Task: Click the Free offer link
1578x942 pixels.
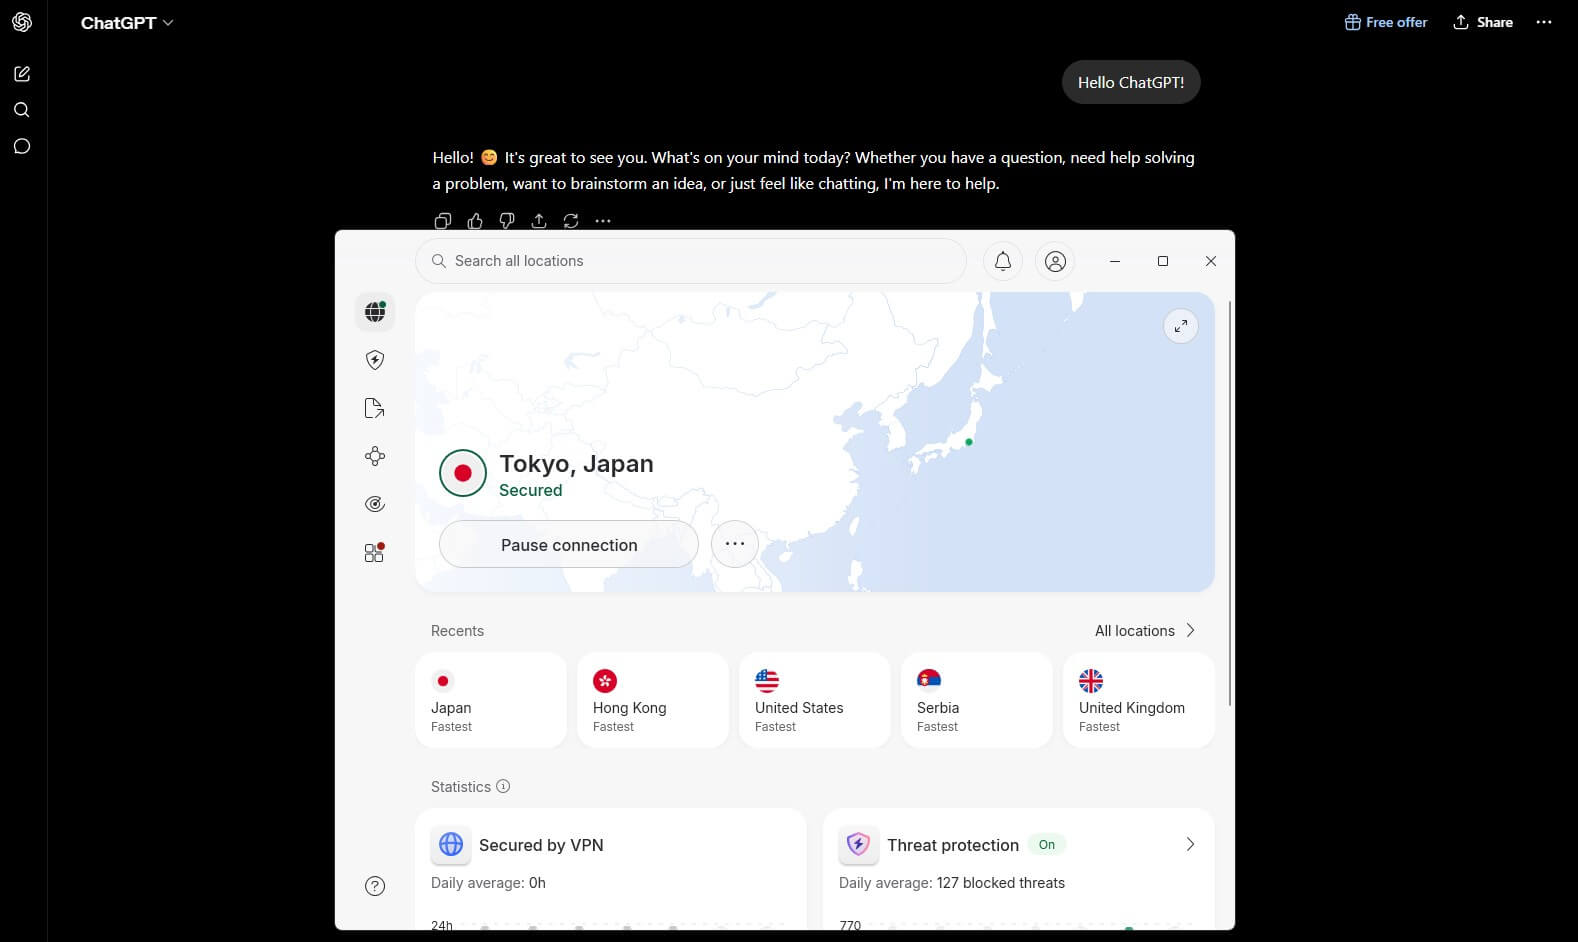Action: [1386, 22]
